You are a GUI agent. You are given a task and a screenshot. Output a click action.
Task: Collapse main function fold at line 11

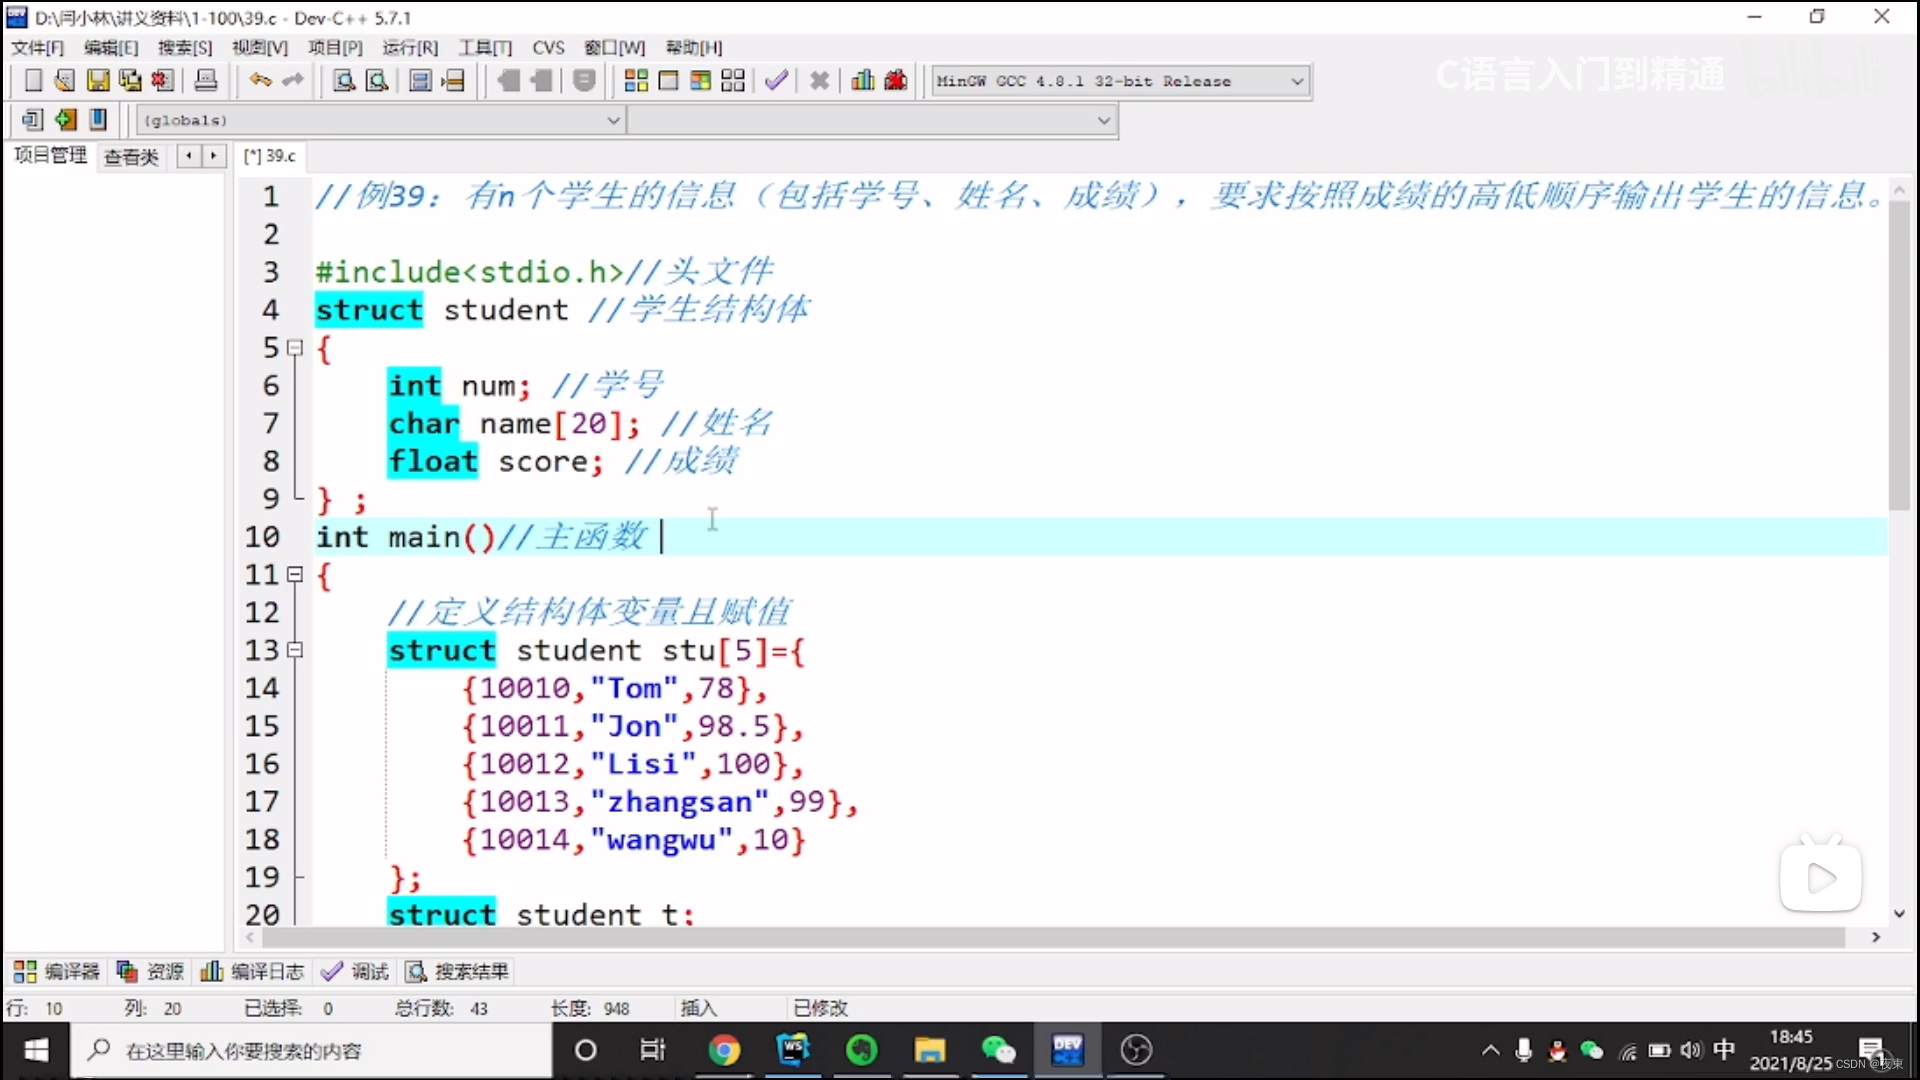click(x=295, y=575)
